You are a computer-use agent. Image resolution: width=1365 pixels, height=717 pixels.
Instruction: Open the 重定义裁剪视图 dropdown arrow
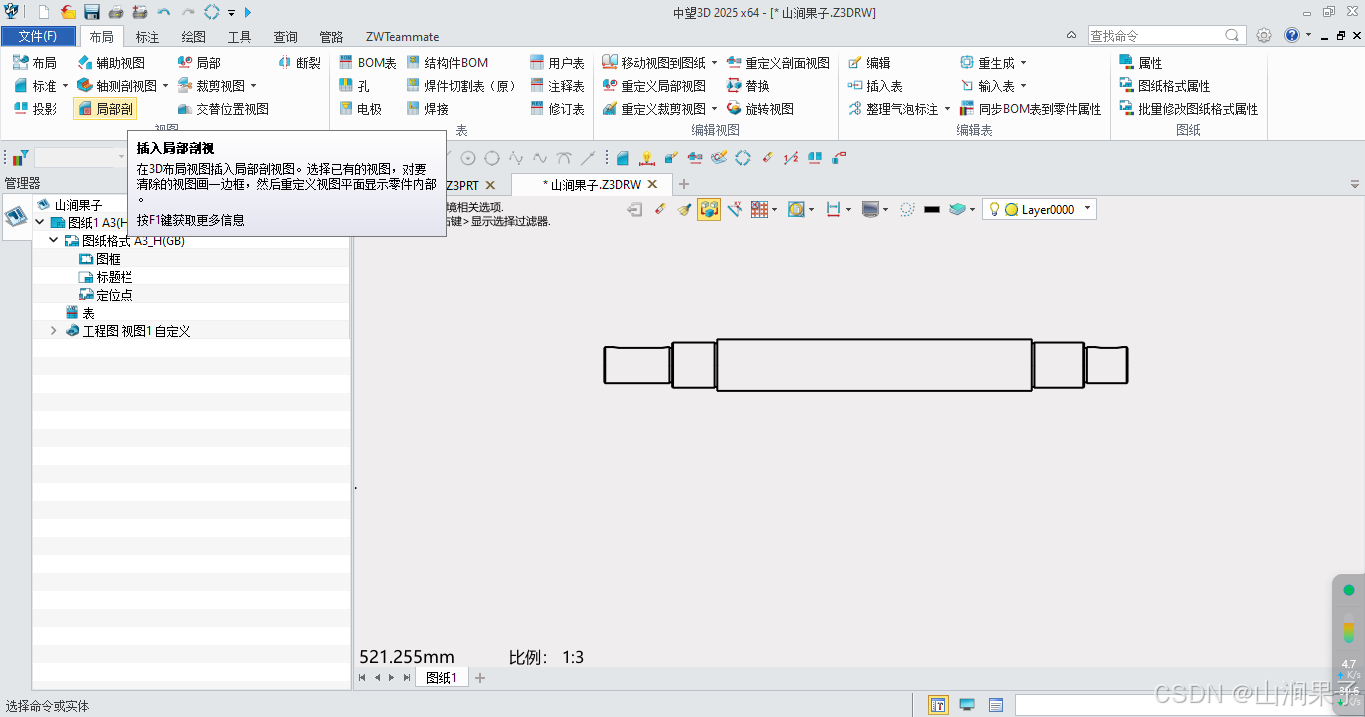(714, 109)
